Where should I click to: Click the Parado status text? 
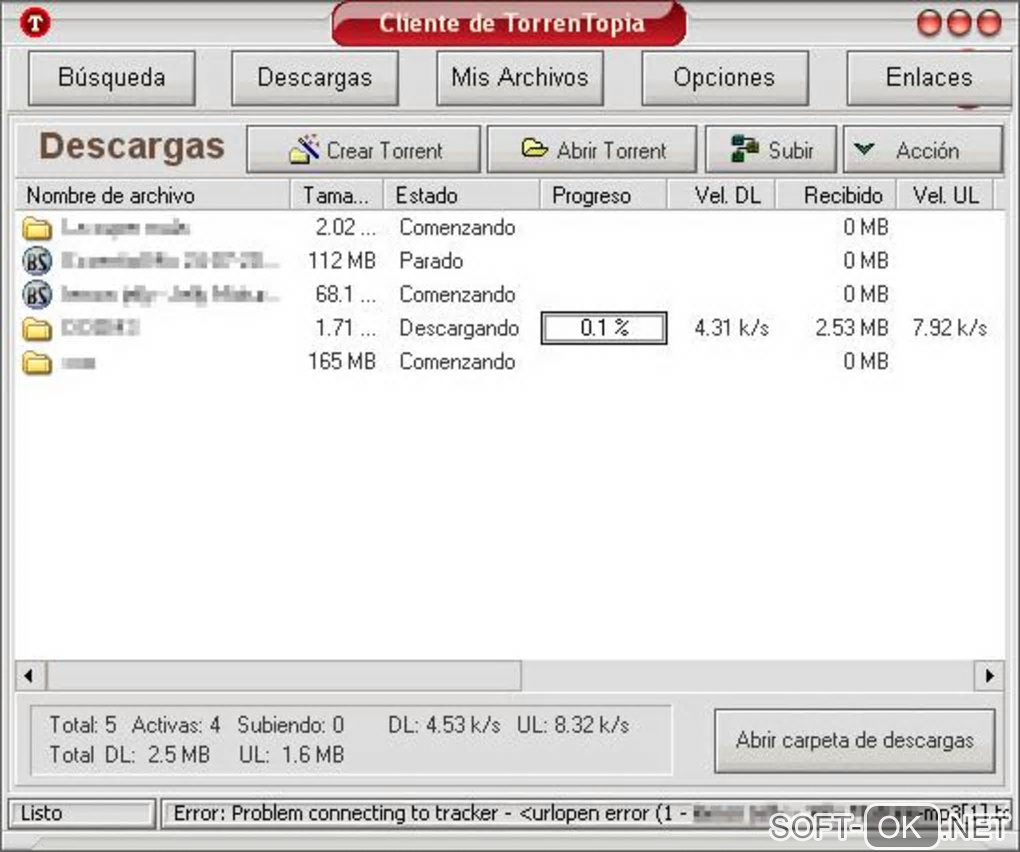431,261
